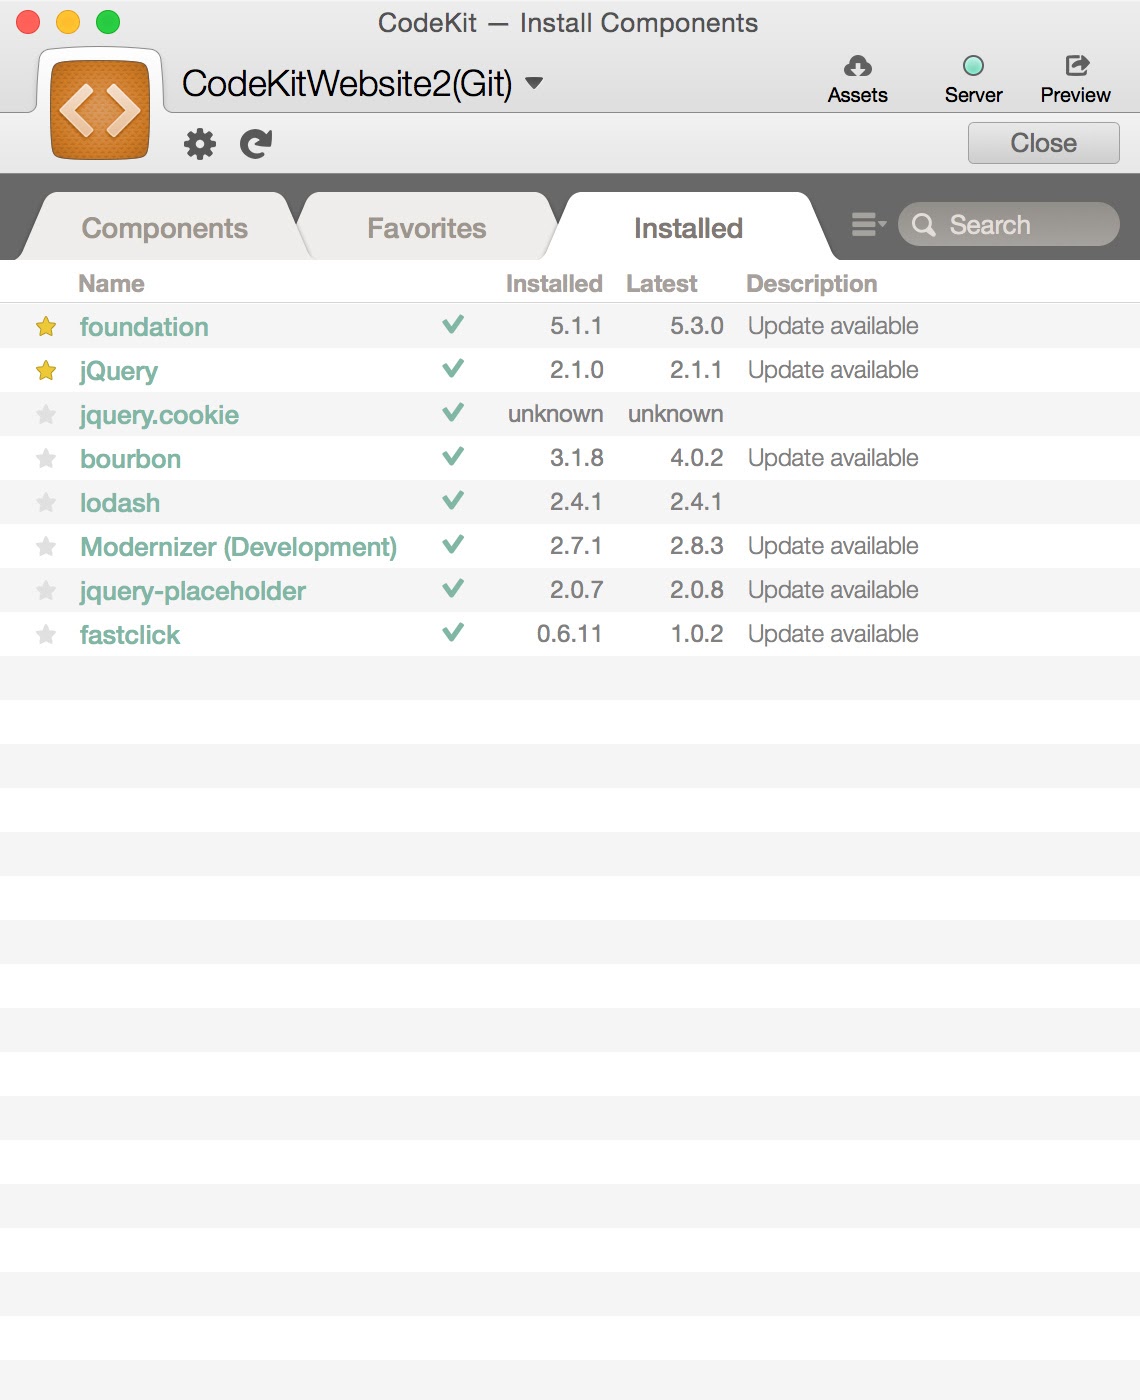Viewport: 1140px width, 1400px height.
Task: Click the installed checkmark for lodash
Action: tap(453, 500)
